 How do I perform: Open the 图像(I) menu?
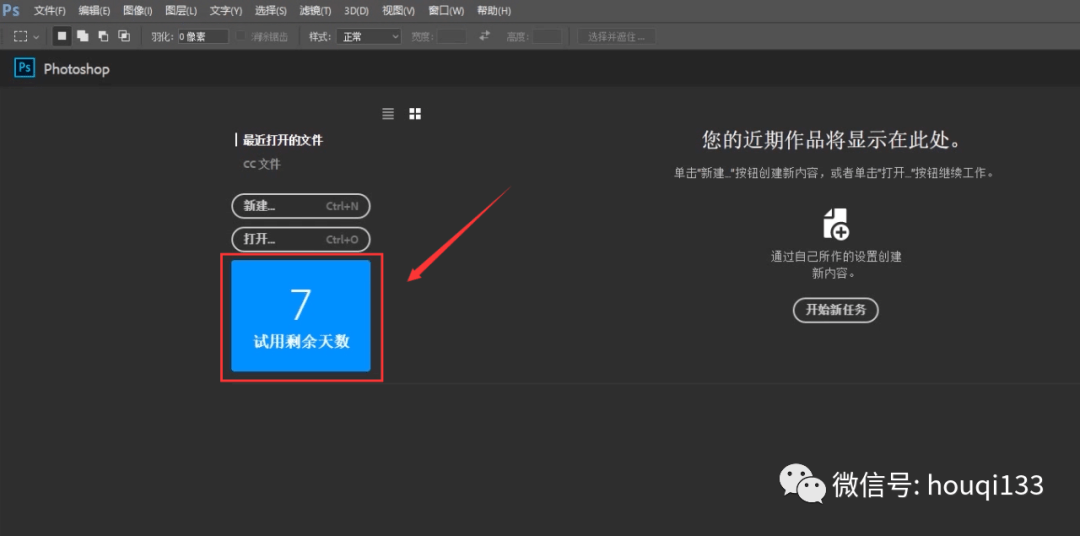pyautogui.click(x=137, y=11)
